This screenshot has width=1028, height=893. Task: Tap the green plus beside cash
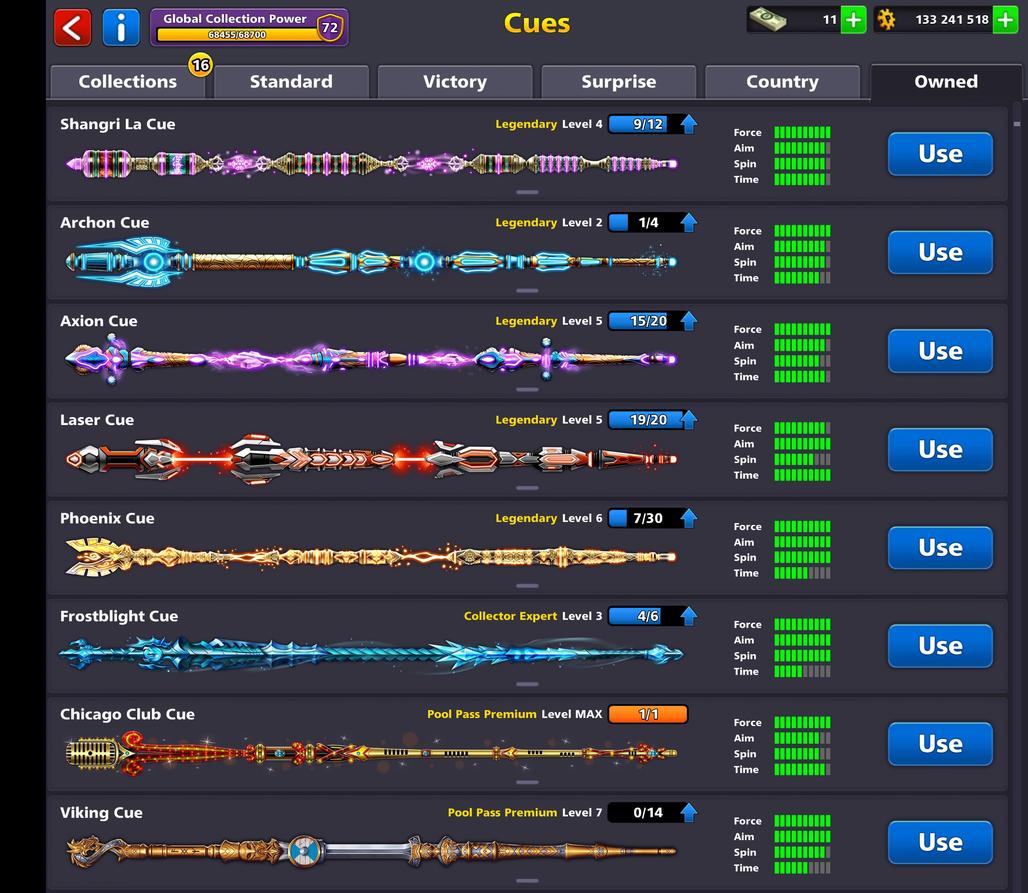pos(853,20)
